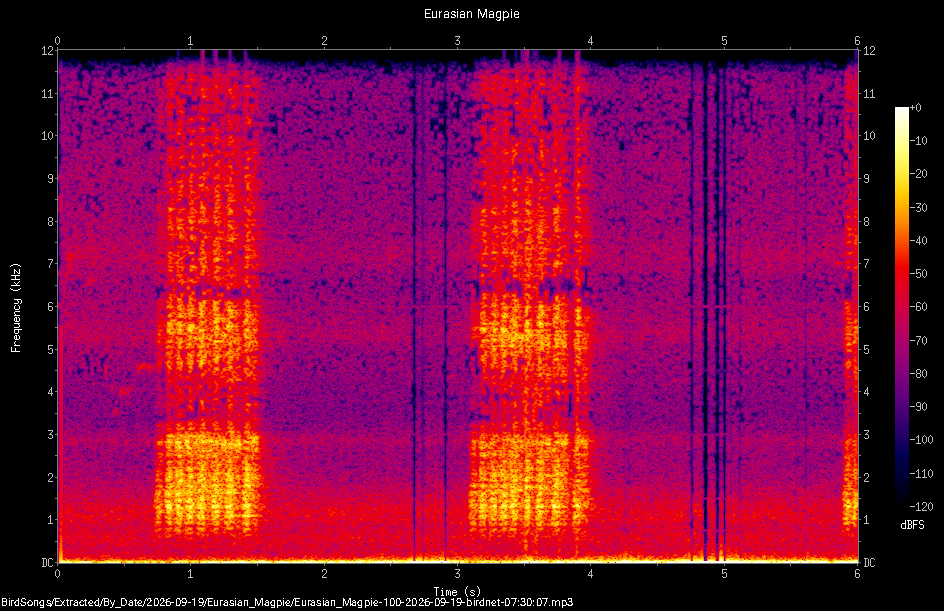944x611 pixels.
Task: Click the "-40" colorbar value
Action: [x=918, y=241]
